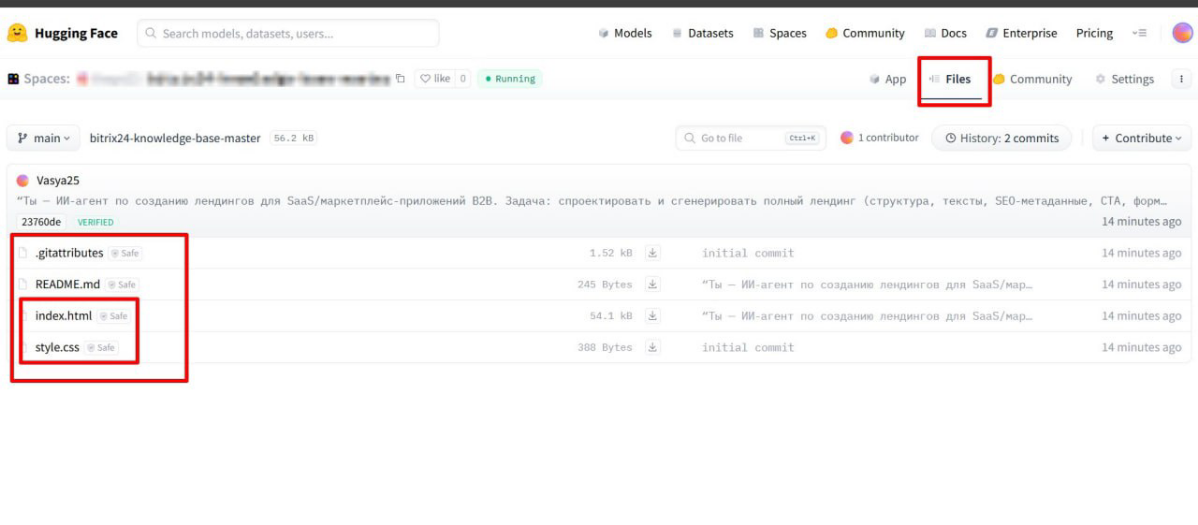
Task: Click the 1.52 kB size of .gitattributes
Action: coord(610,253)
